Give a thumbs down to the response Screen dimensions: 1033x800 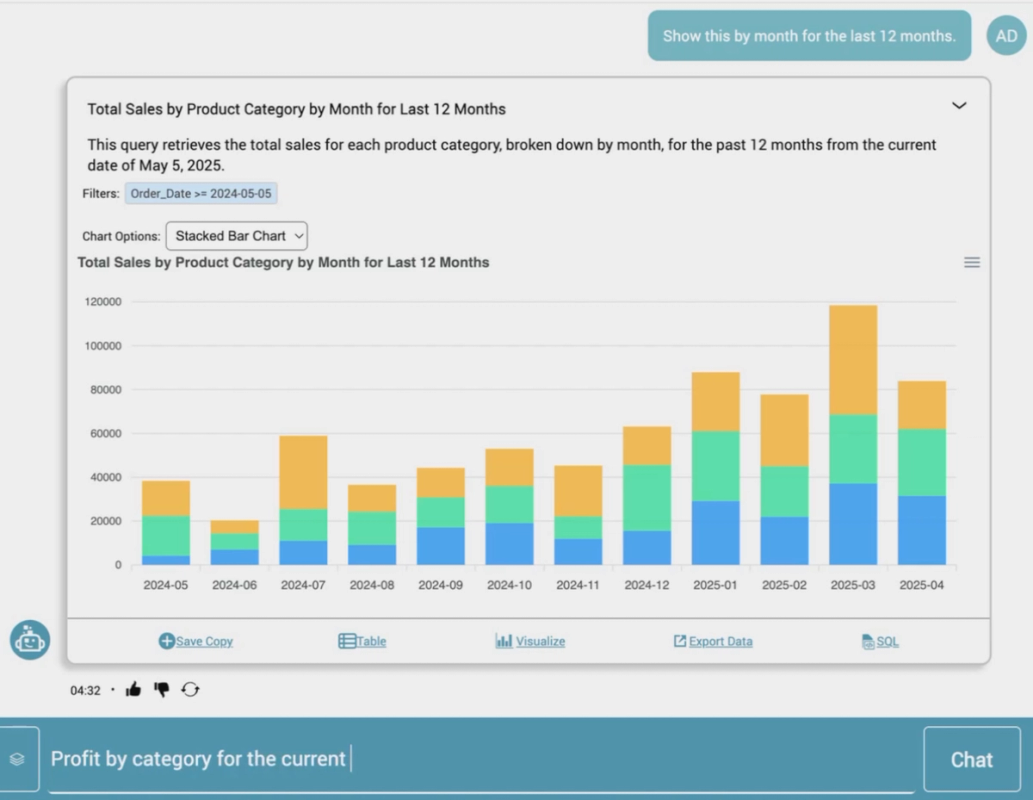(161, 690)
